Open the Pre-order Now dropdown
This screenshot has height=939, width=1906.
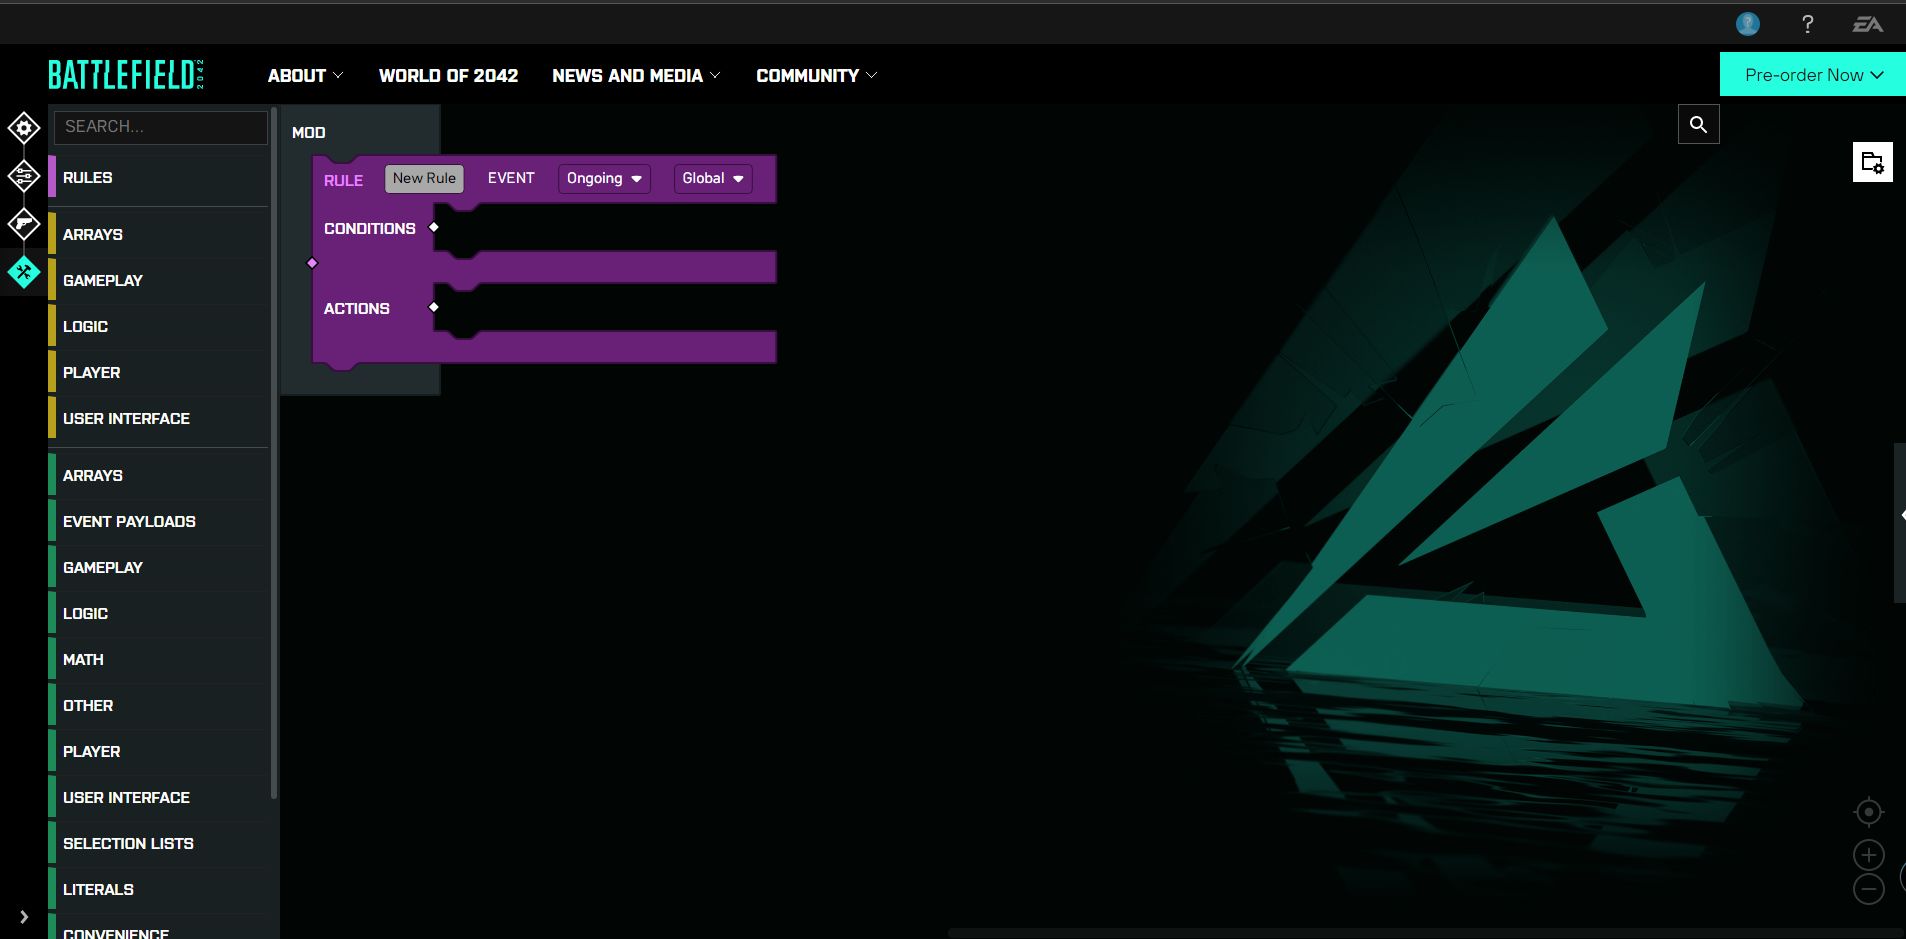click(x=1813, y=75)
